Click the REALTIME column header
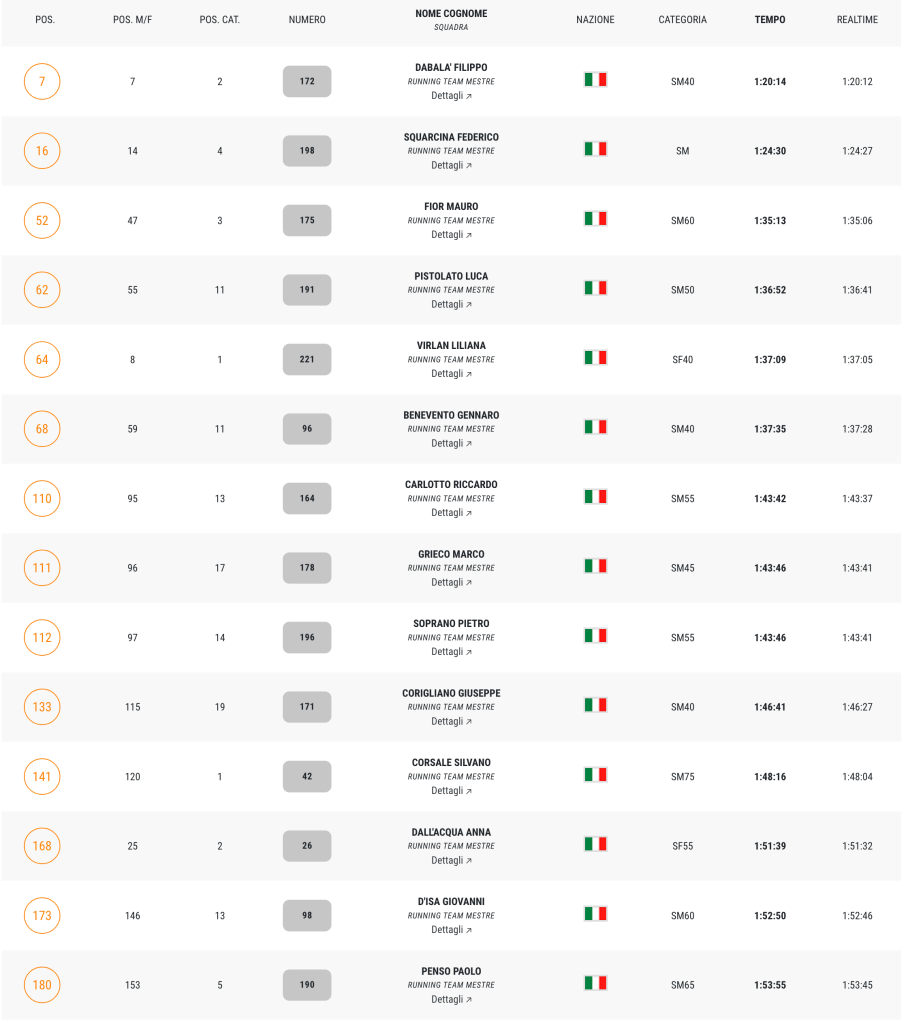The width and height of the screenshot is (906, 1023). tap(857, 20)
